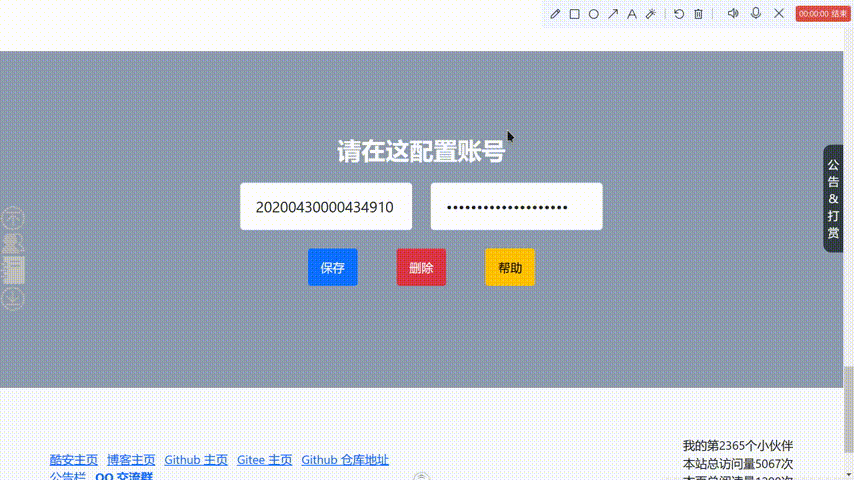This screenshot has height=480, width=854.
Task: Open help with the yellow 帮助 button
Action: pos(510,268)
